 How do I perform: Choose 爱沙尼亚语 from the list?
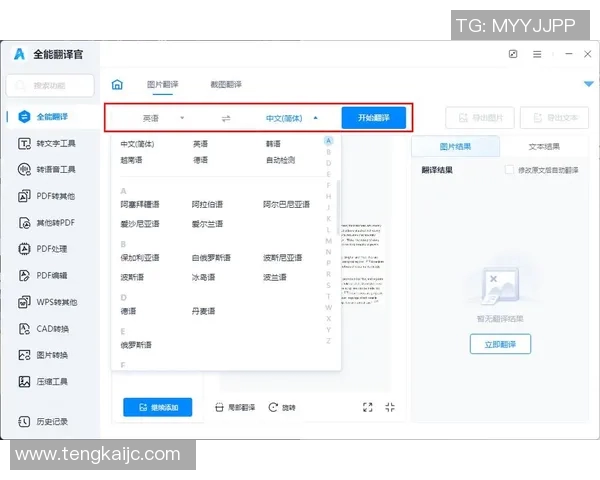[140, 224]
